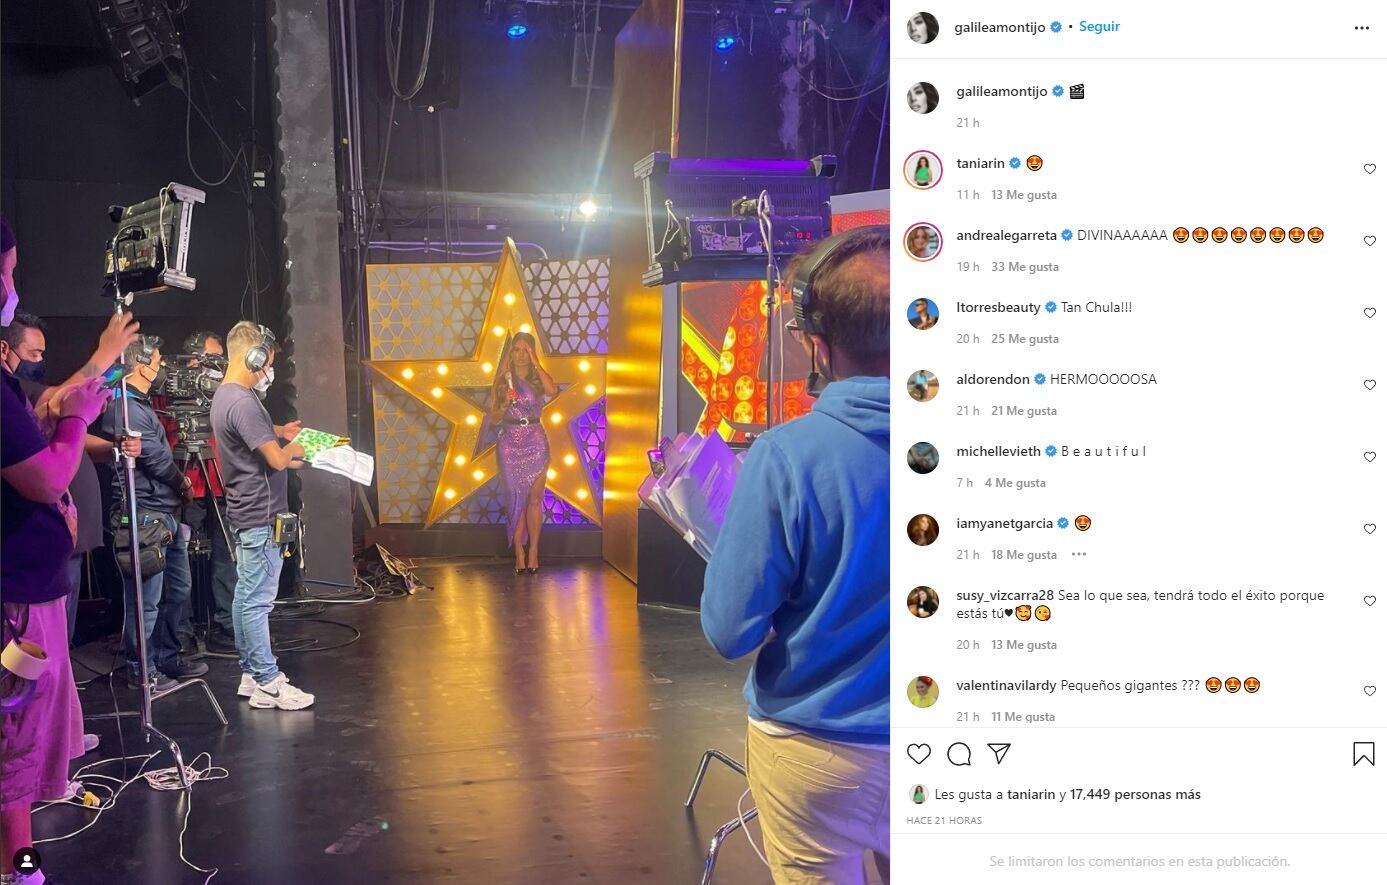Save the post with the bookmark icon
The height and width of the screenshot is (885, 1387).
pyautogui.click(x=1363, y=754)
